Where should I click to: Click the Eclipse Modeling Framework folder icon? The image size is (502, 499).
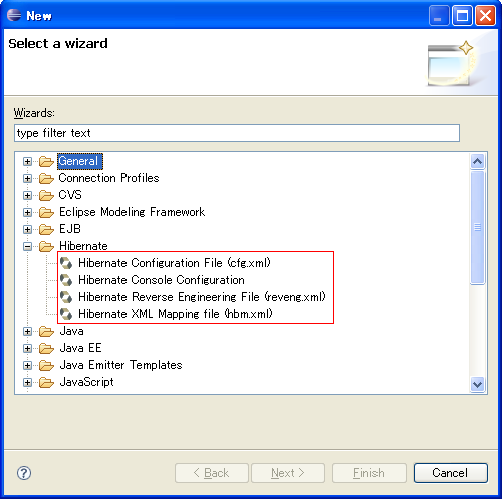coord(46,212)
